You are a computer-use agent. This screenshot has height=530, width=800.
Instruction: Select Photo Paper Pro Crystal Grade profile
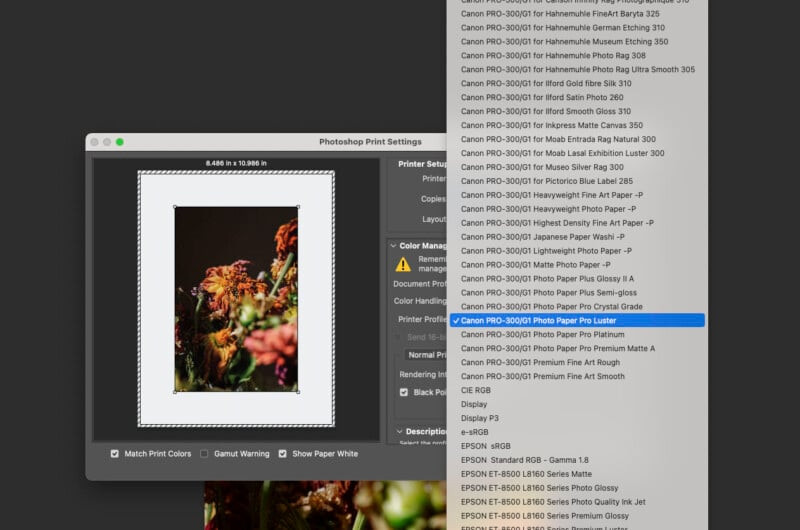[577, 307]
